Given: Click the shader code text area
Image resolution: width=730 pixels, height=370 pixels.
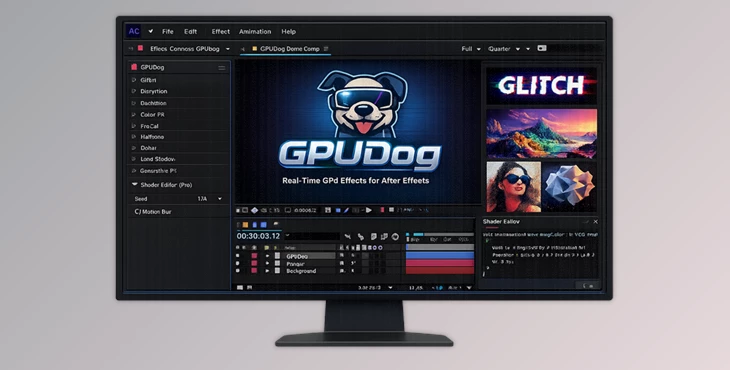Looking at the screenshot, I should pyautogui.click(x=541, y=254).
